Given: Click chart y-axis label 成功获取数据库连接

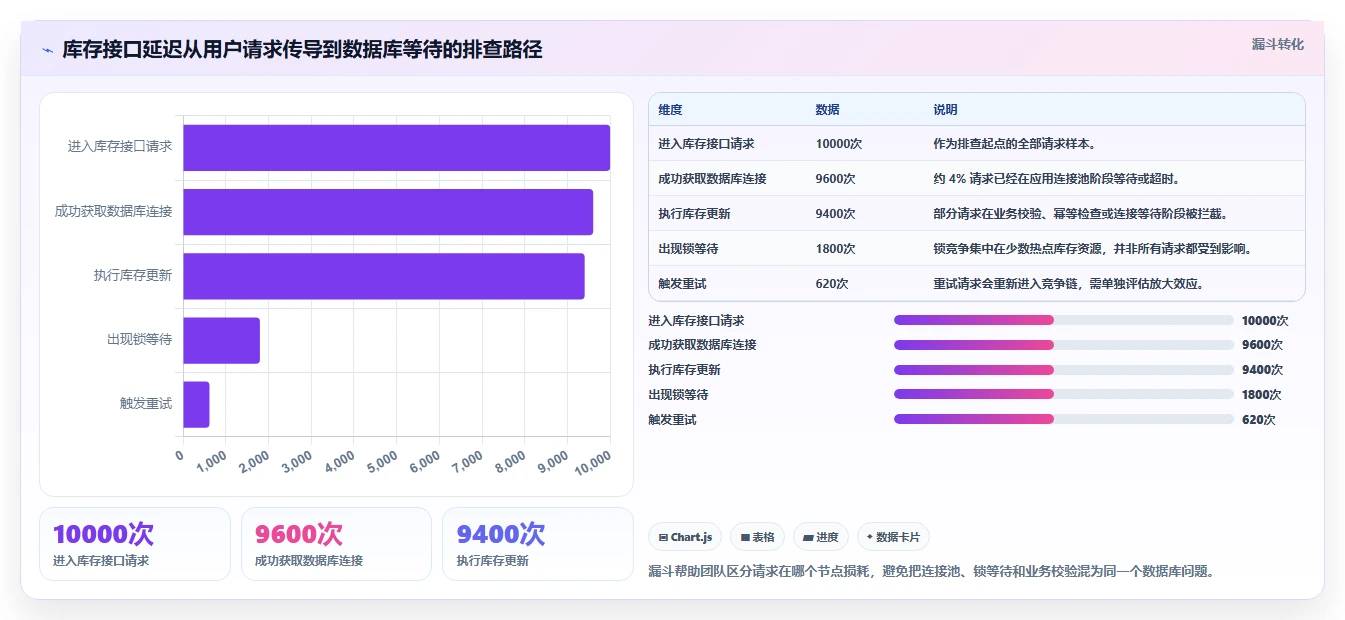Looking at the screenshot, I should [114, 211].
